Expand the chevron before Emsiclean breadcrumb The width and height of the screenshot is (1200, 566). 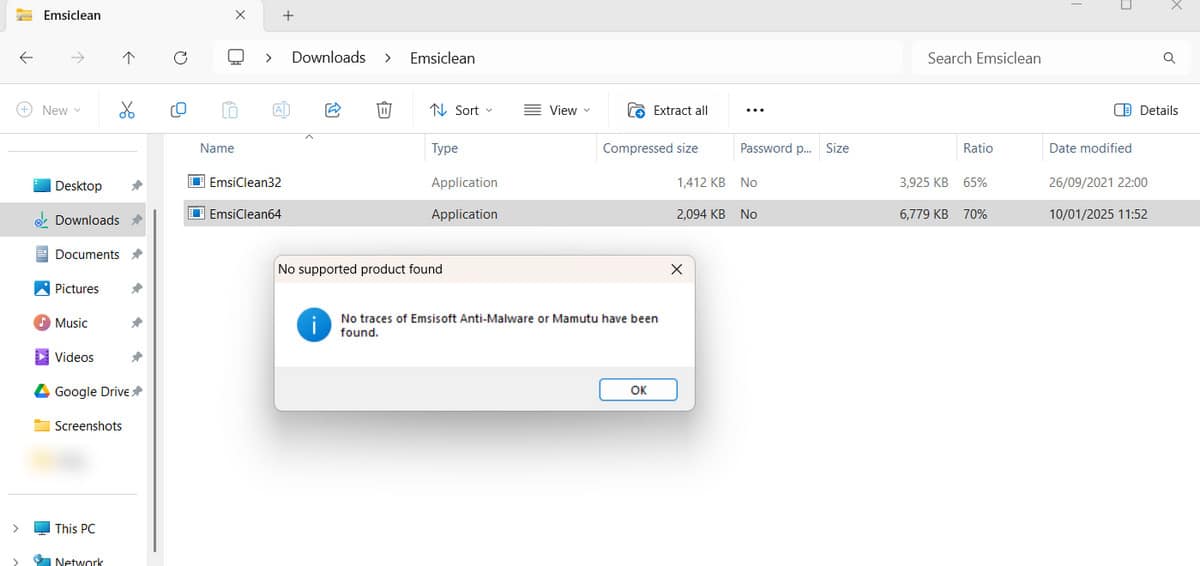tap(388, 58)
